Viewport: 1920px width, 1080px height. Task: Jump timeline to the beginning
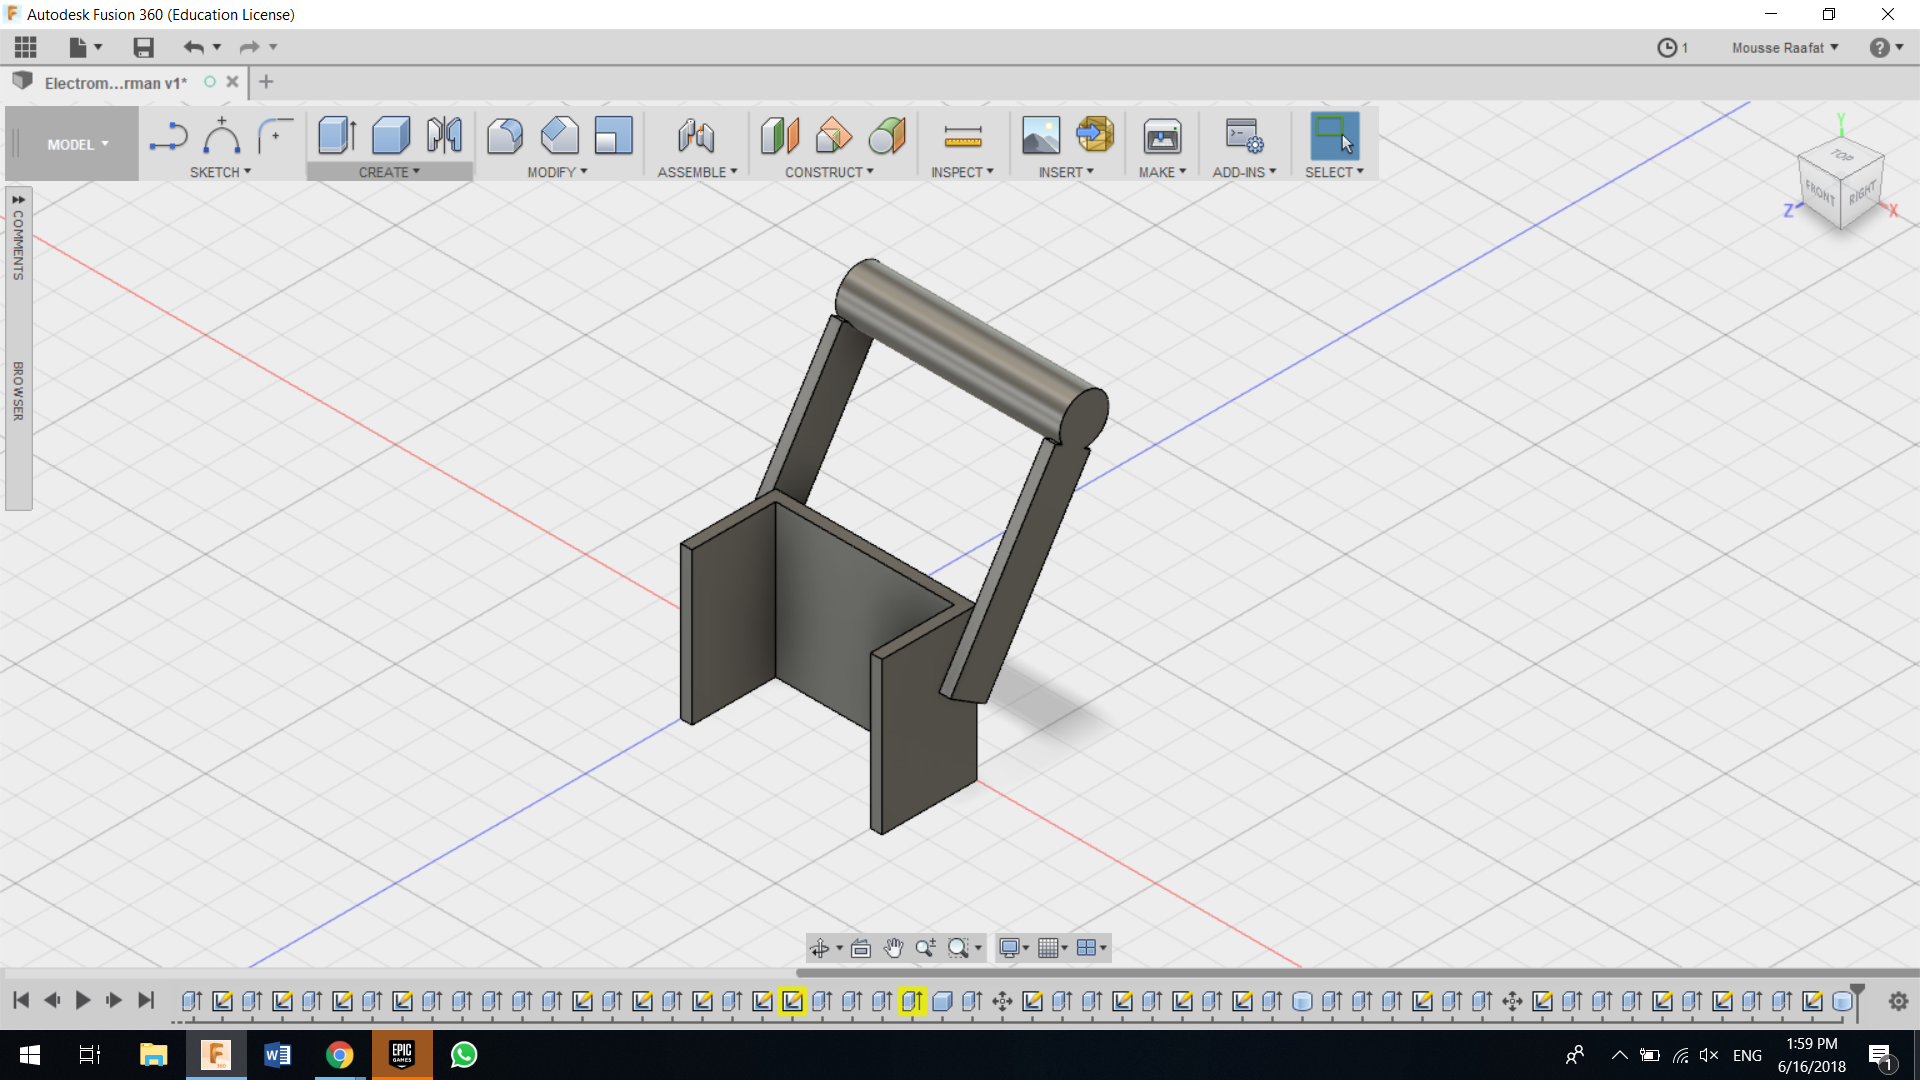click(21, 1000)
